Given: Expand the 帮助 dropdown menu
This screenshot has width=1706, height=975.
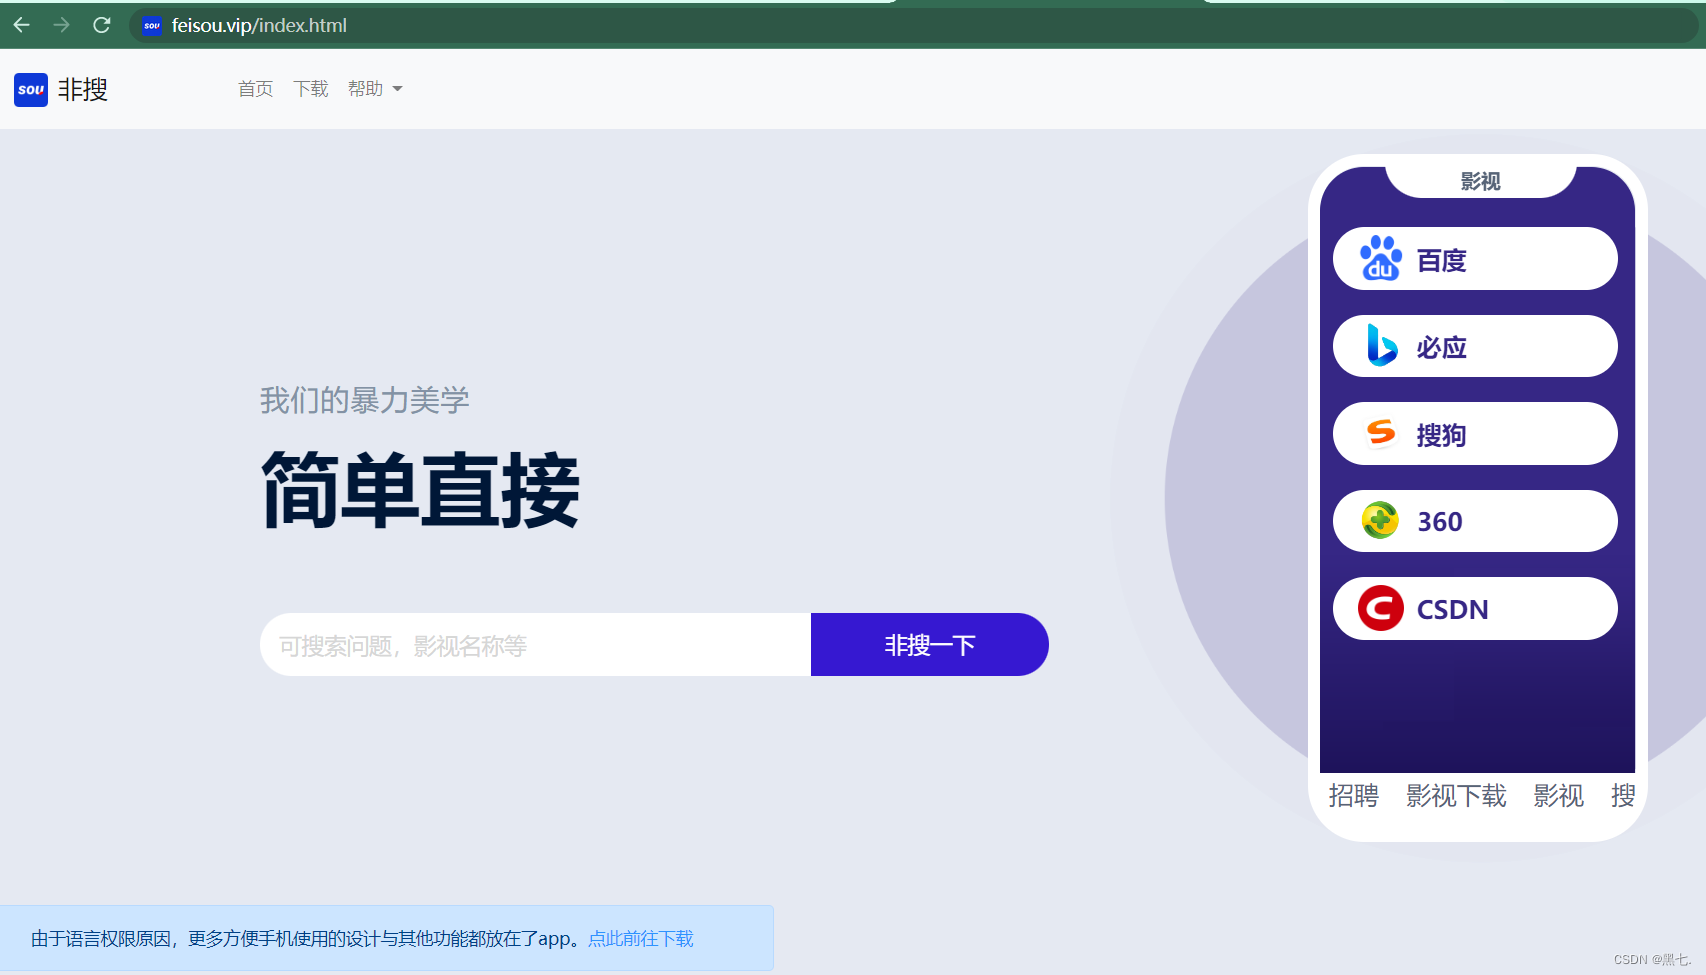Looking at the screenshot, I should 375,89.
